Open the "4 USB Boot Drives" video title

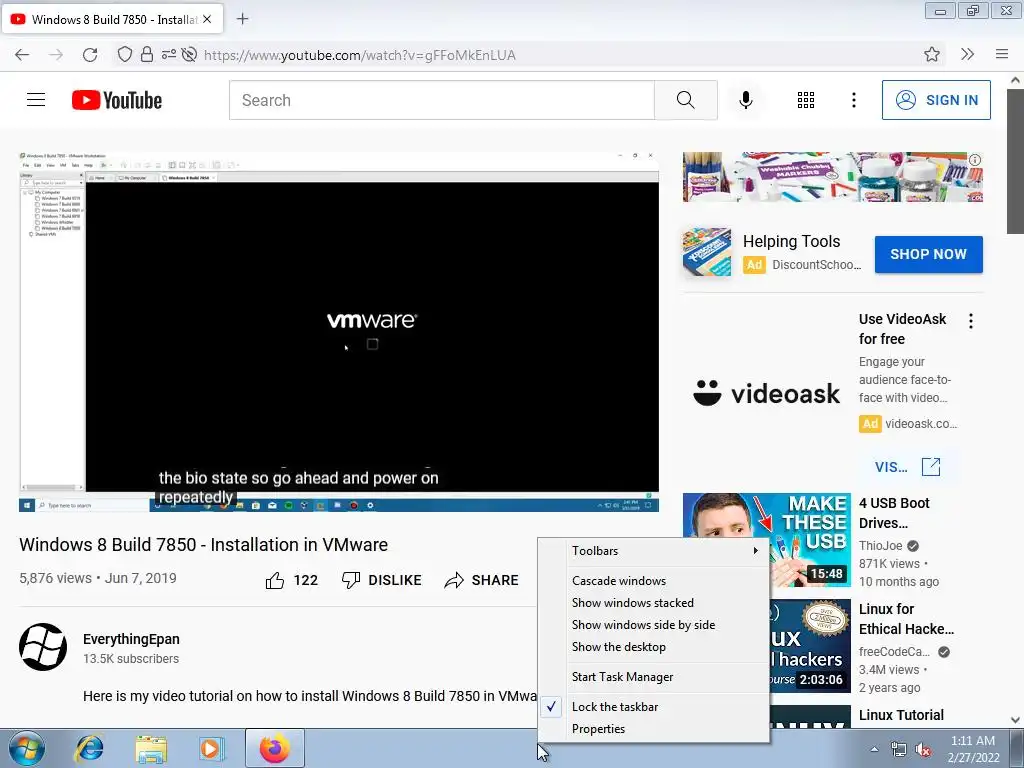coord(894,513)
